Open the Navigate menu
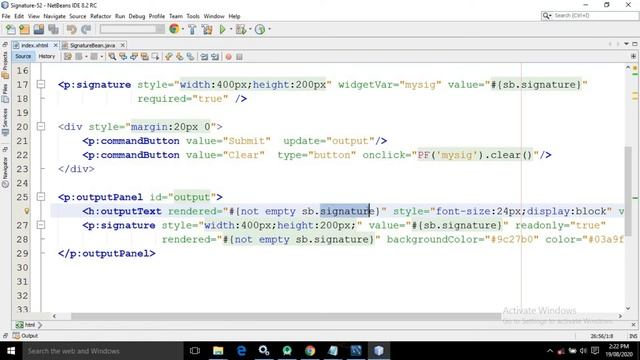 point(54,16)
